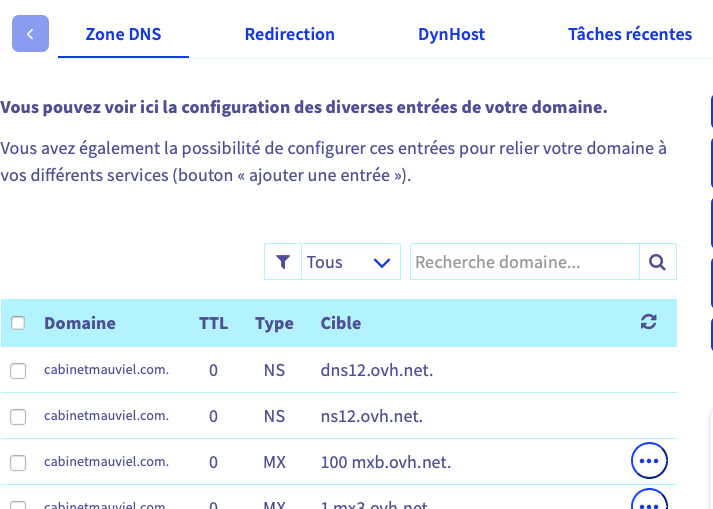
Task: Check the ns12.ovh.net. row checkbox
Action: [x=18, y=416]
